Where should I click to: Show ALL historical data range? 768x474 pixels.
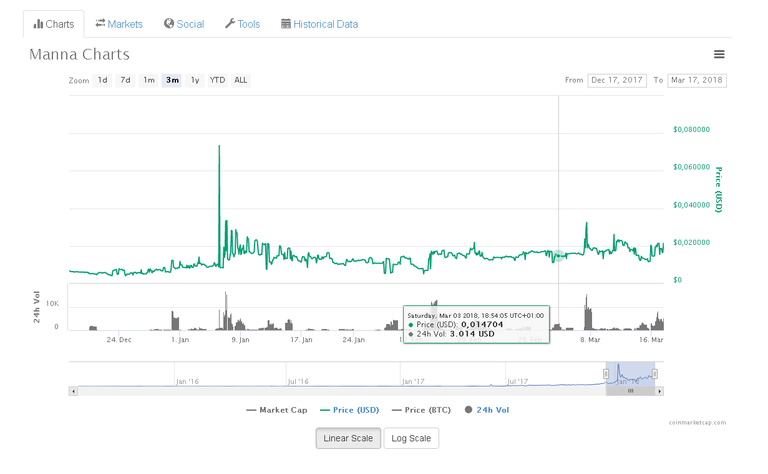pos(240,80)
